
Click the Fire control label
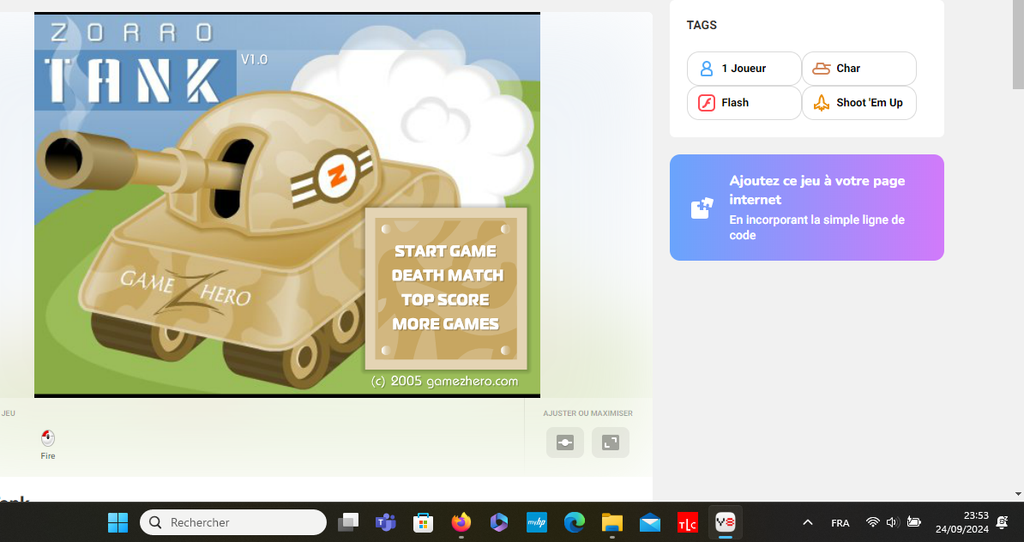point(48,456)
